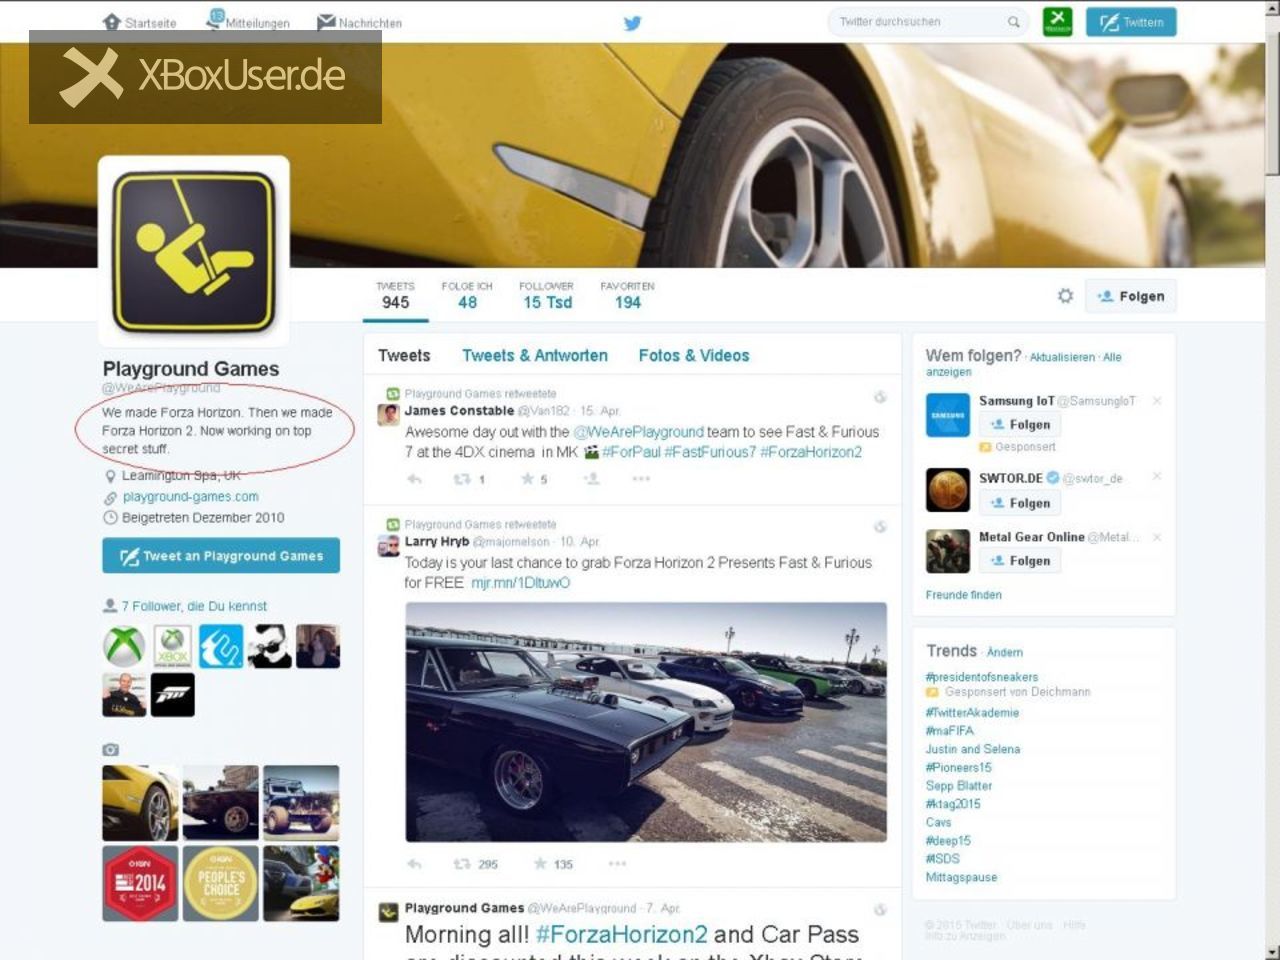
Task: Open Larry Hryb profile avatar
Action: point(388,545)
